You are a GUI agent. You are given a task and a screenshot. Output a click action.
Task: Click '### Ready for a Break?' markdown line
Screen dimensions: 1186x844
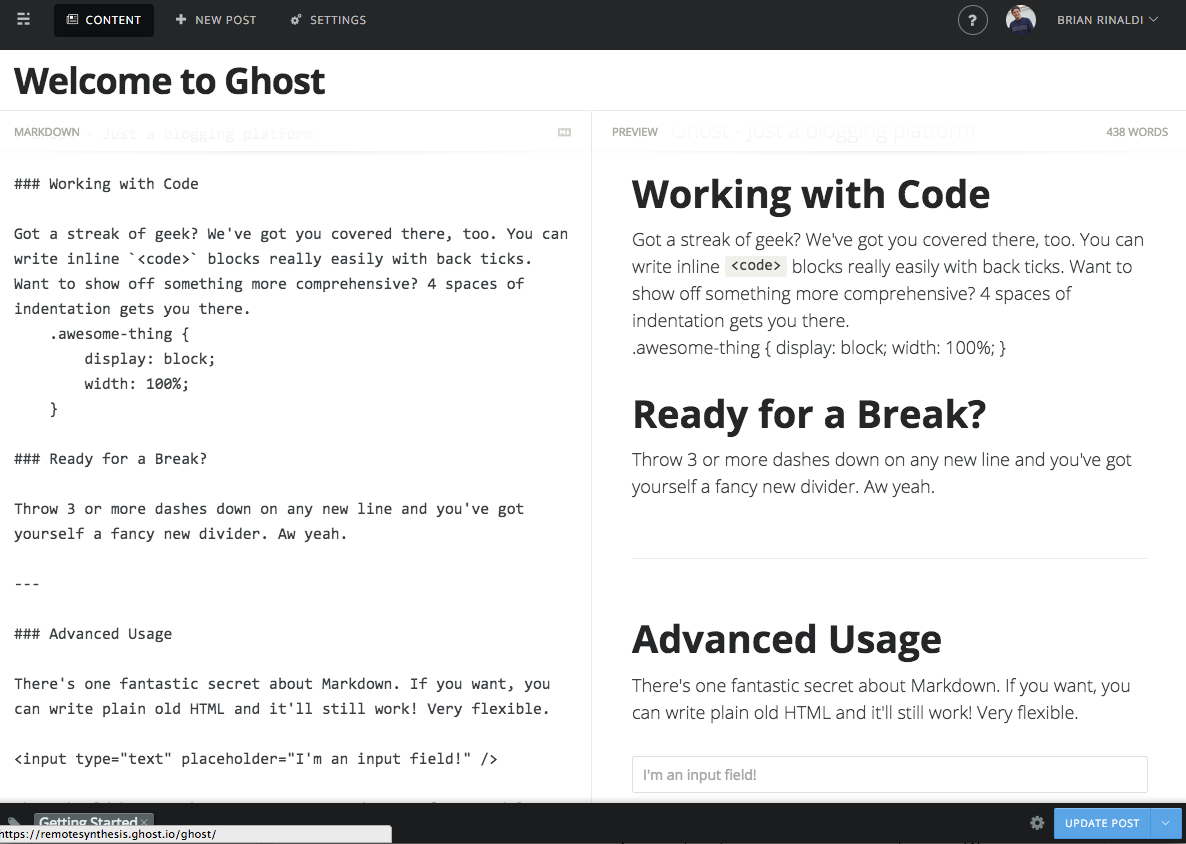[x=110, y=459]
